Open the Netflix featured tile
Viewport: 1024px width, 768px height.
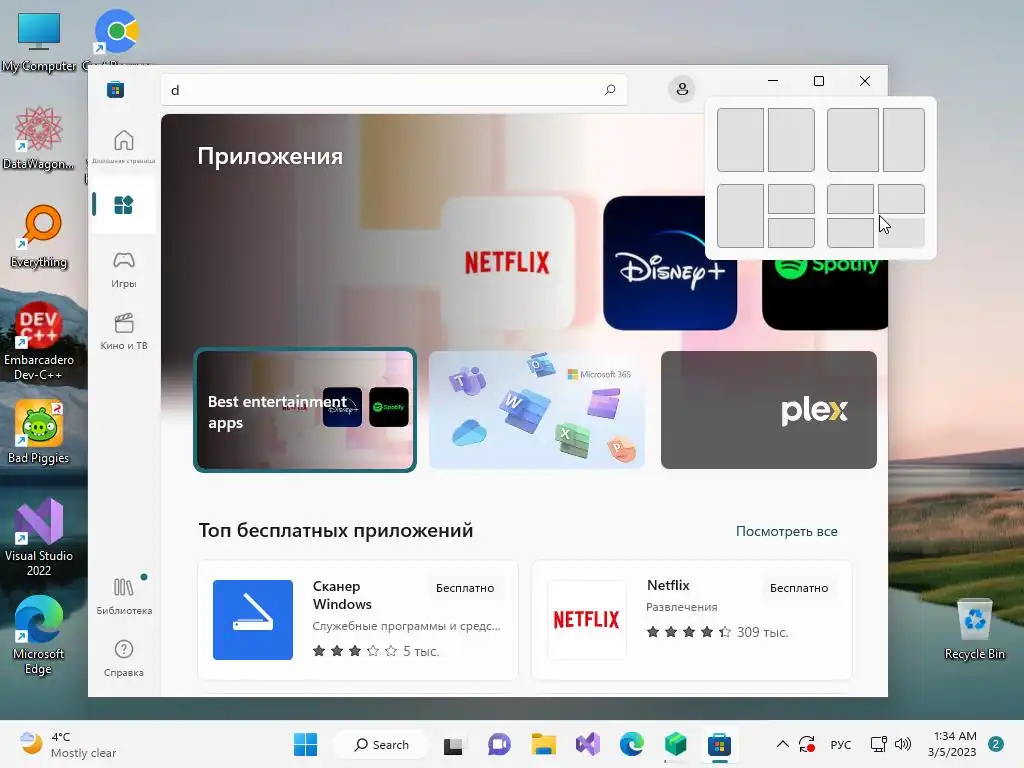(507, 263)
